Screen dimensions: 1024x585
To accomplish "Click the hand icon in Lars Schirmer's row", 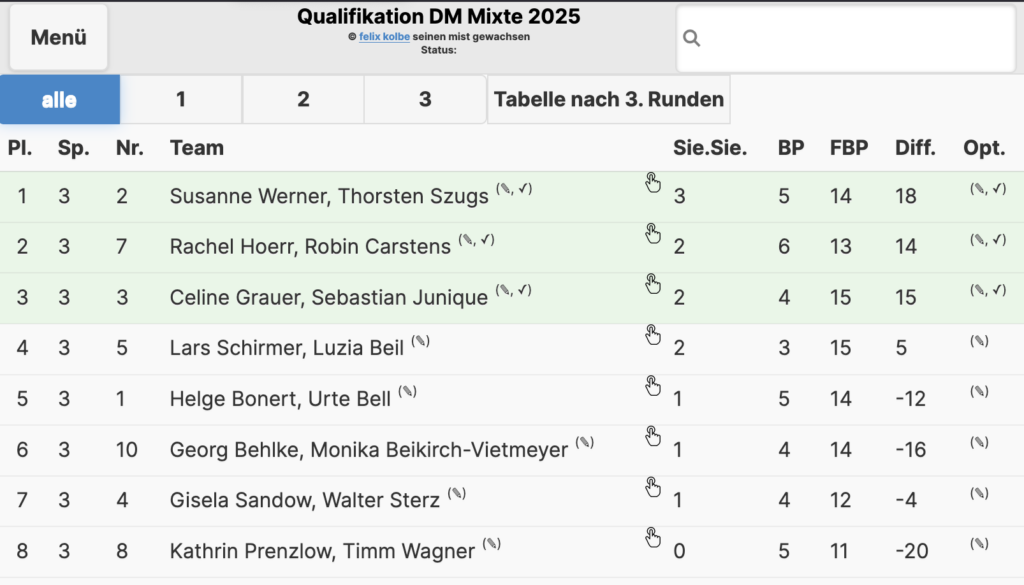I will (652, 334).
